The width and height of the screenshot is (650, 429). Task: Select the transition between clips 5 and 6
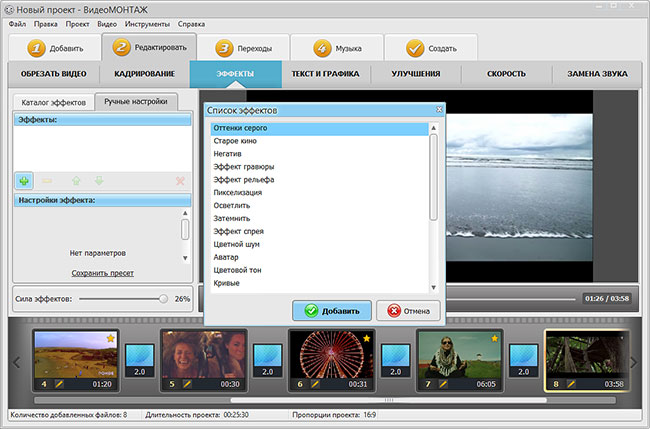click(x=267, y=360)
